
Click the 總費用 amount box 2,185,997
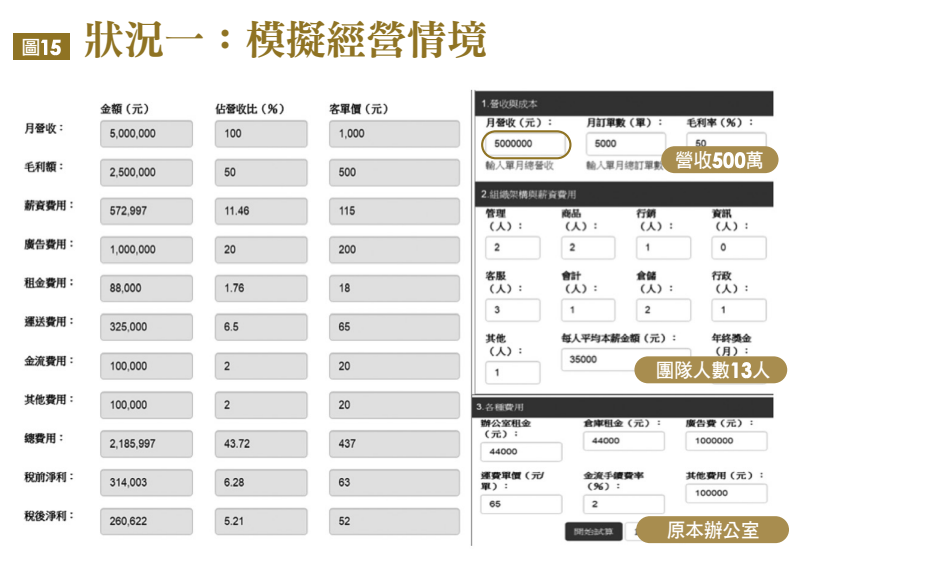click(146, 444)
